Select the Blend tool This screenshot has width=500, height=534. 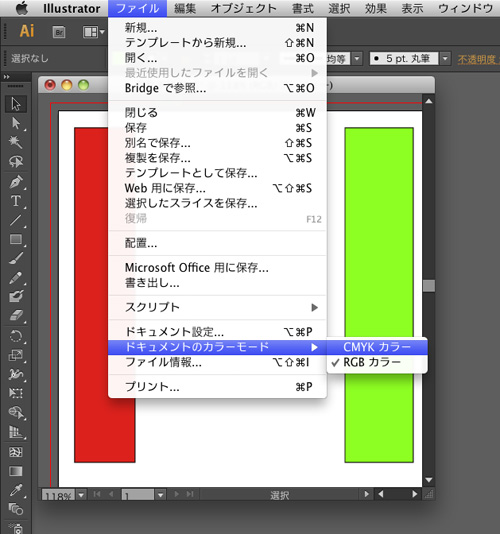[x=16, y=509]
